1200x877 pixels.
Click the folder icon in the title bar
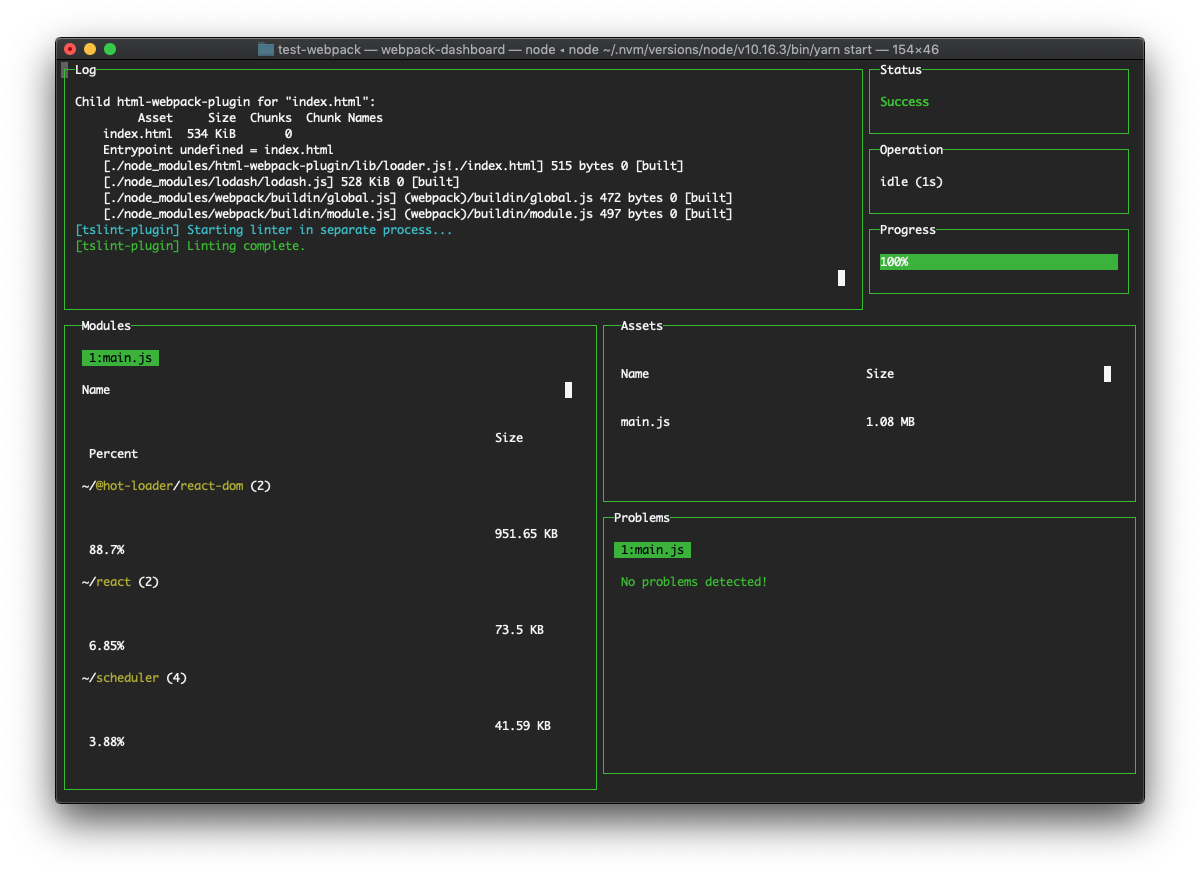[x=265, y=49]
